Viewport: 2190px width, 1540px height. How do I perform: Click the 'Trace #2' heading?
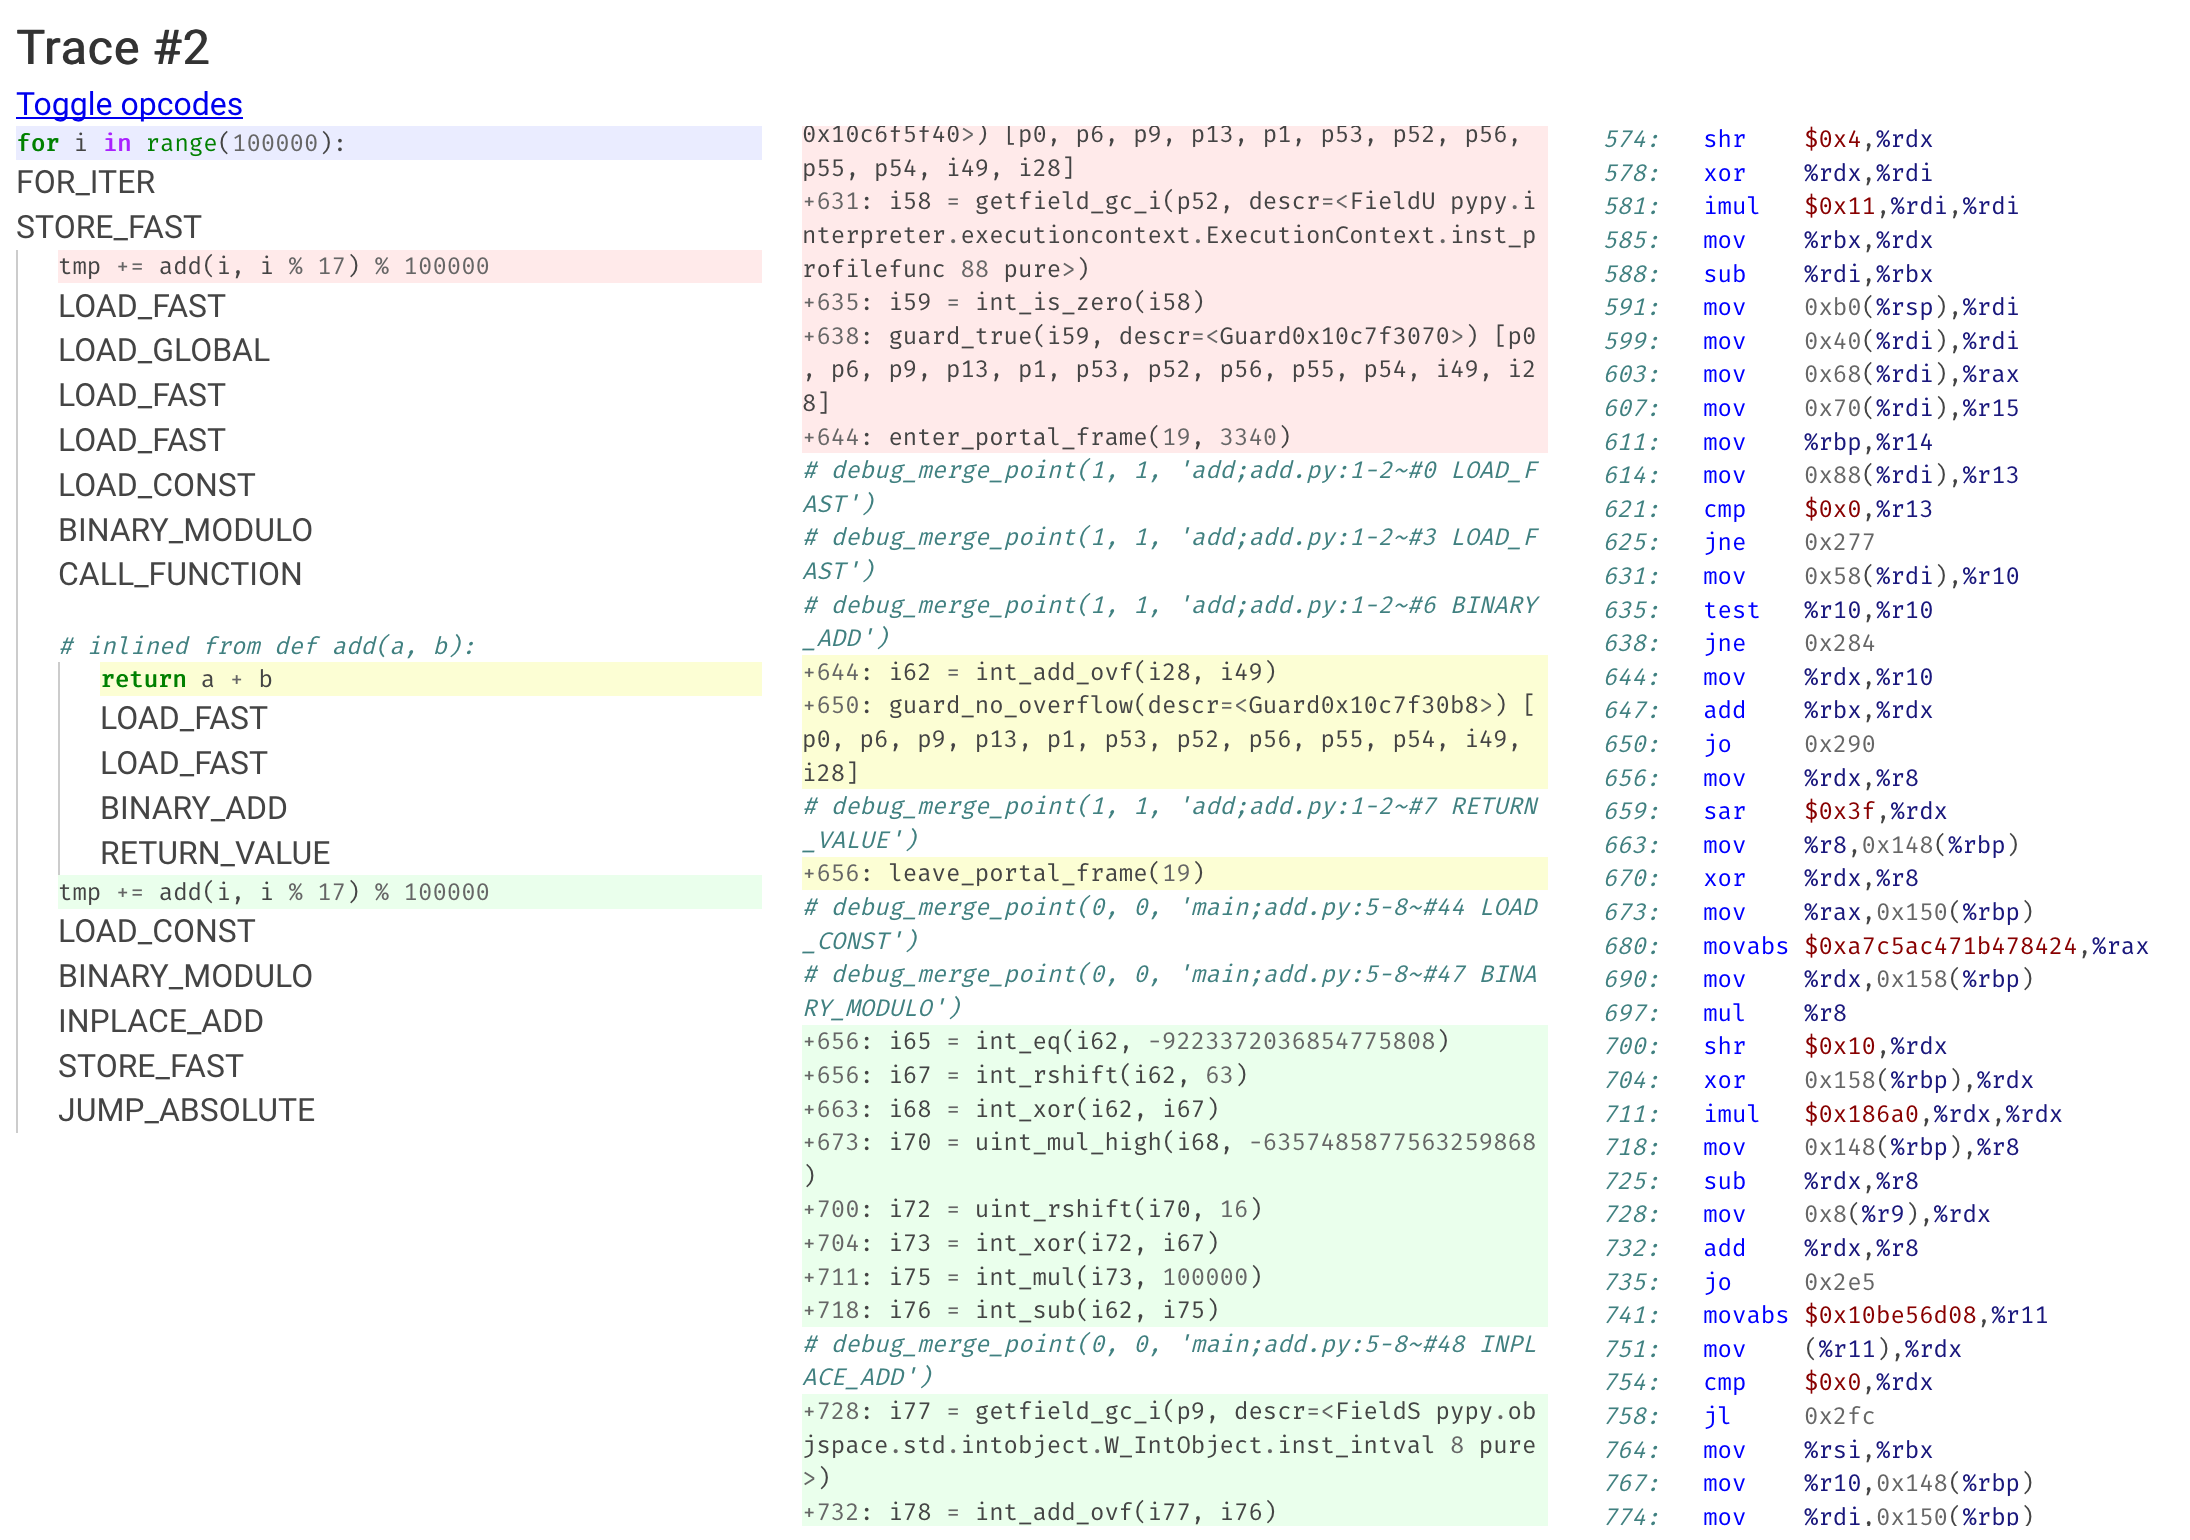point(113,47)
